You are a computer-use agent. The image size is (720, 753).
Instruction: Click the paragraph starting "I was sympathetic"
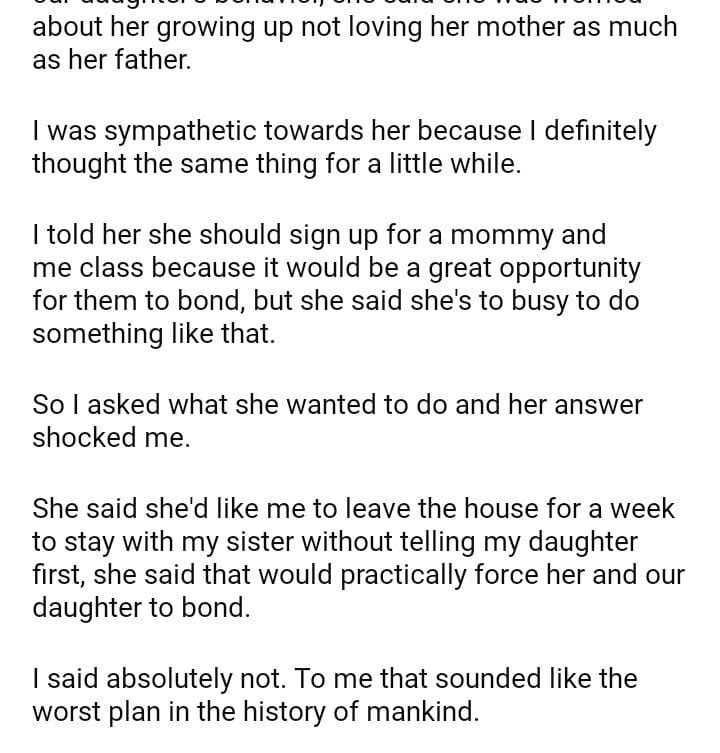click(344, 147)
